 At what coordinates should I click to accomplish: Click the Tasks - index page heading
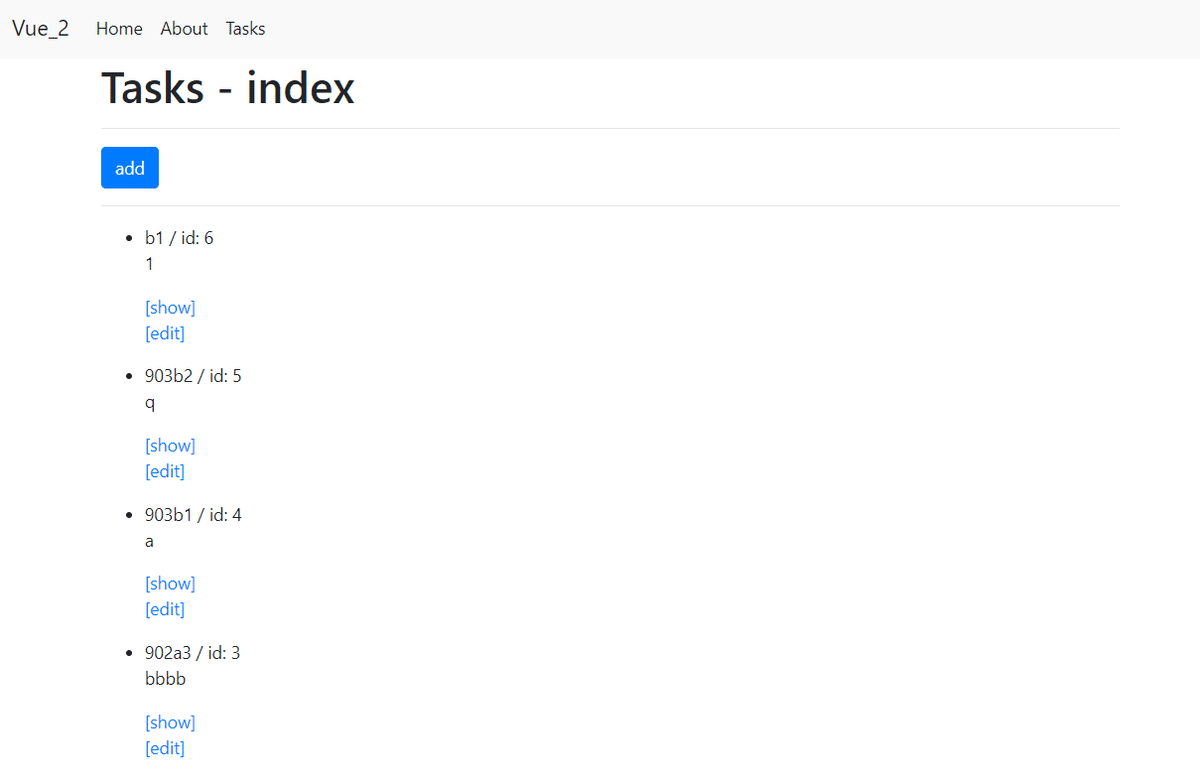coord(227,88)
